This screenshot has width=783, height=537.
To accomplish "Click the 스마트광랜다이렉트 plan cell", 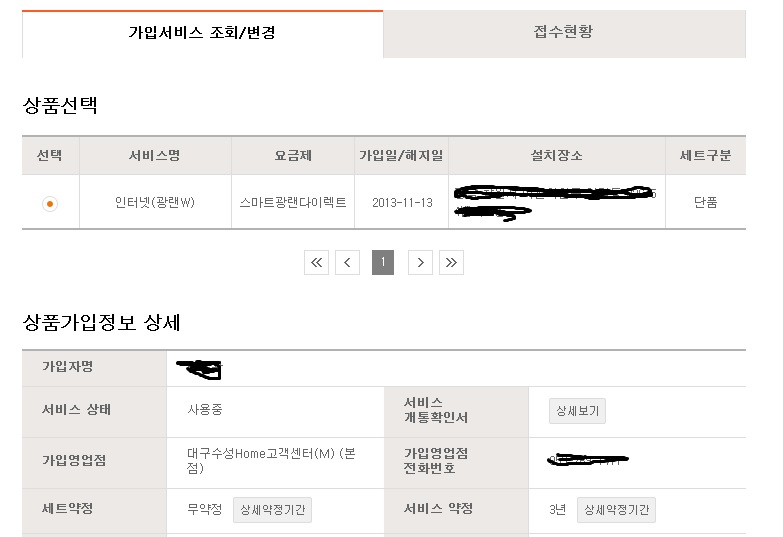I will pos(293,203).
